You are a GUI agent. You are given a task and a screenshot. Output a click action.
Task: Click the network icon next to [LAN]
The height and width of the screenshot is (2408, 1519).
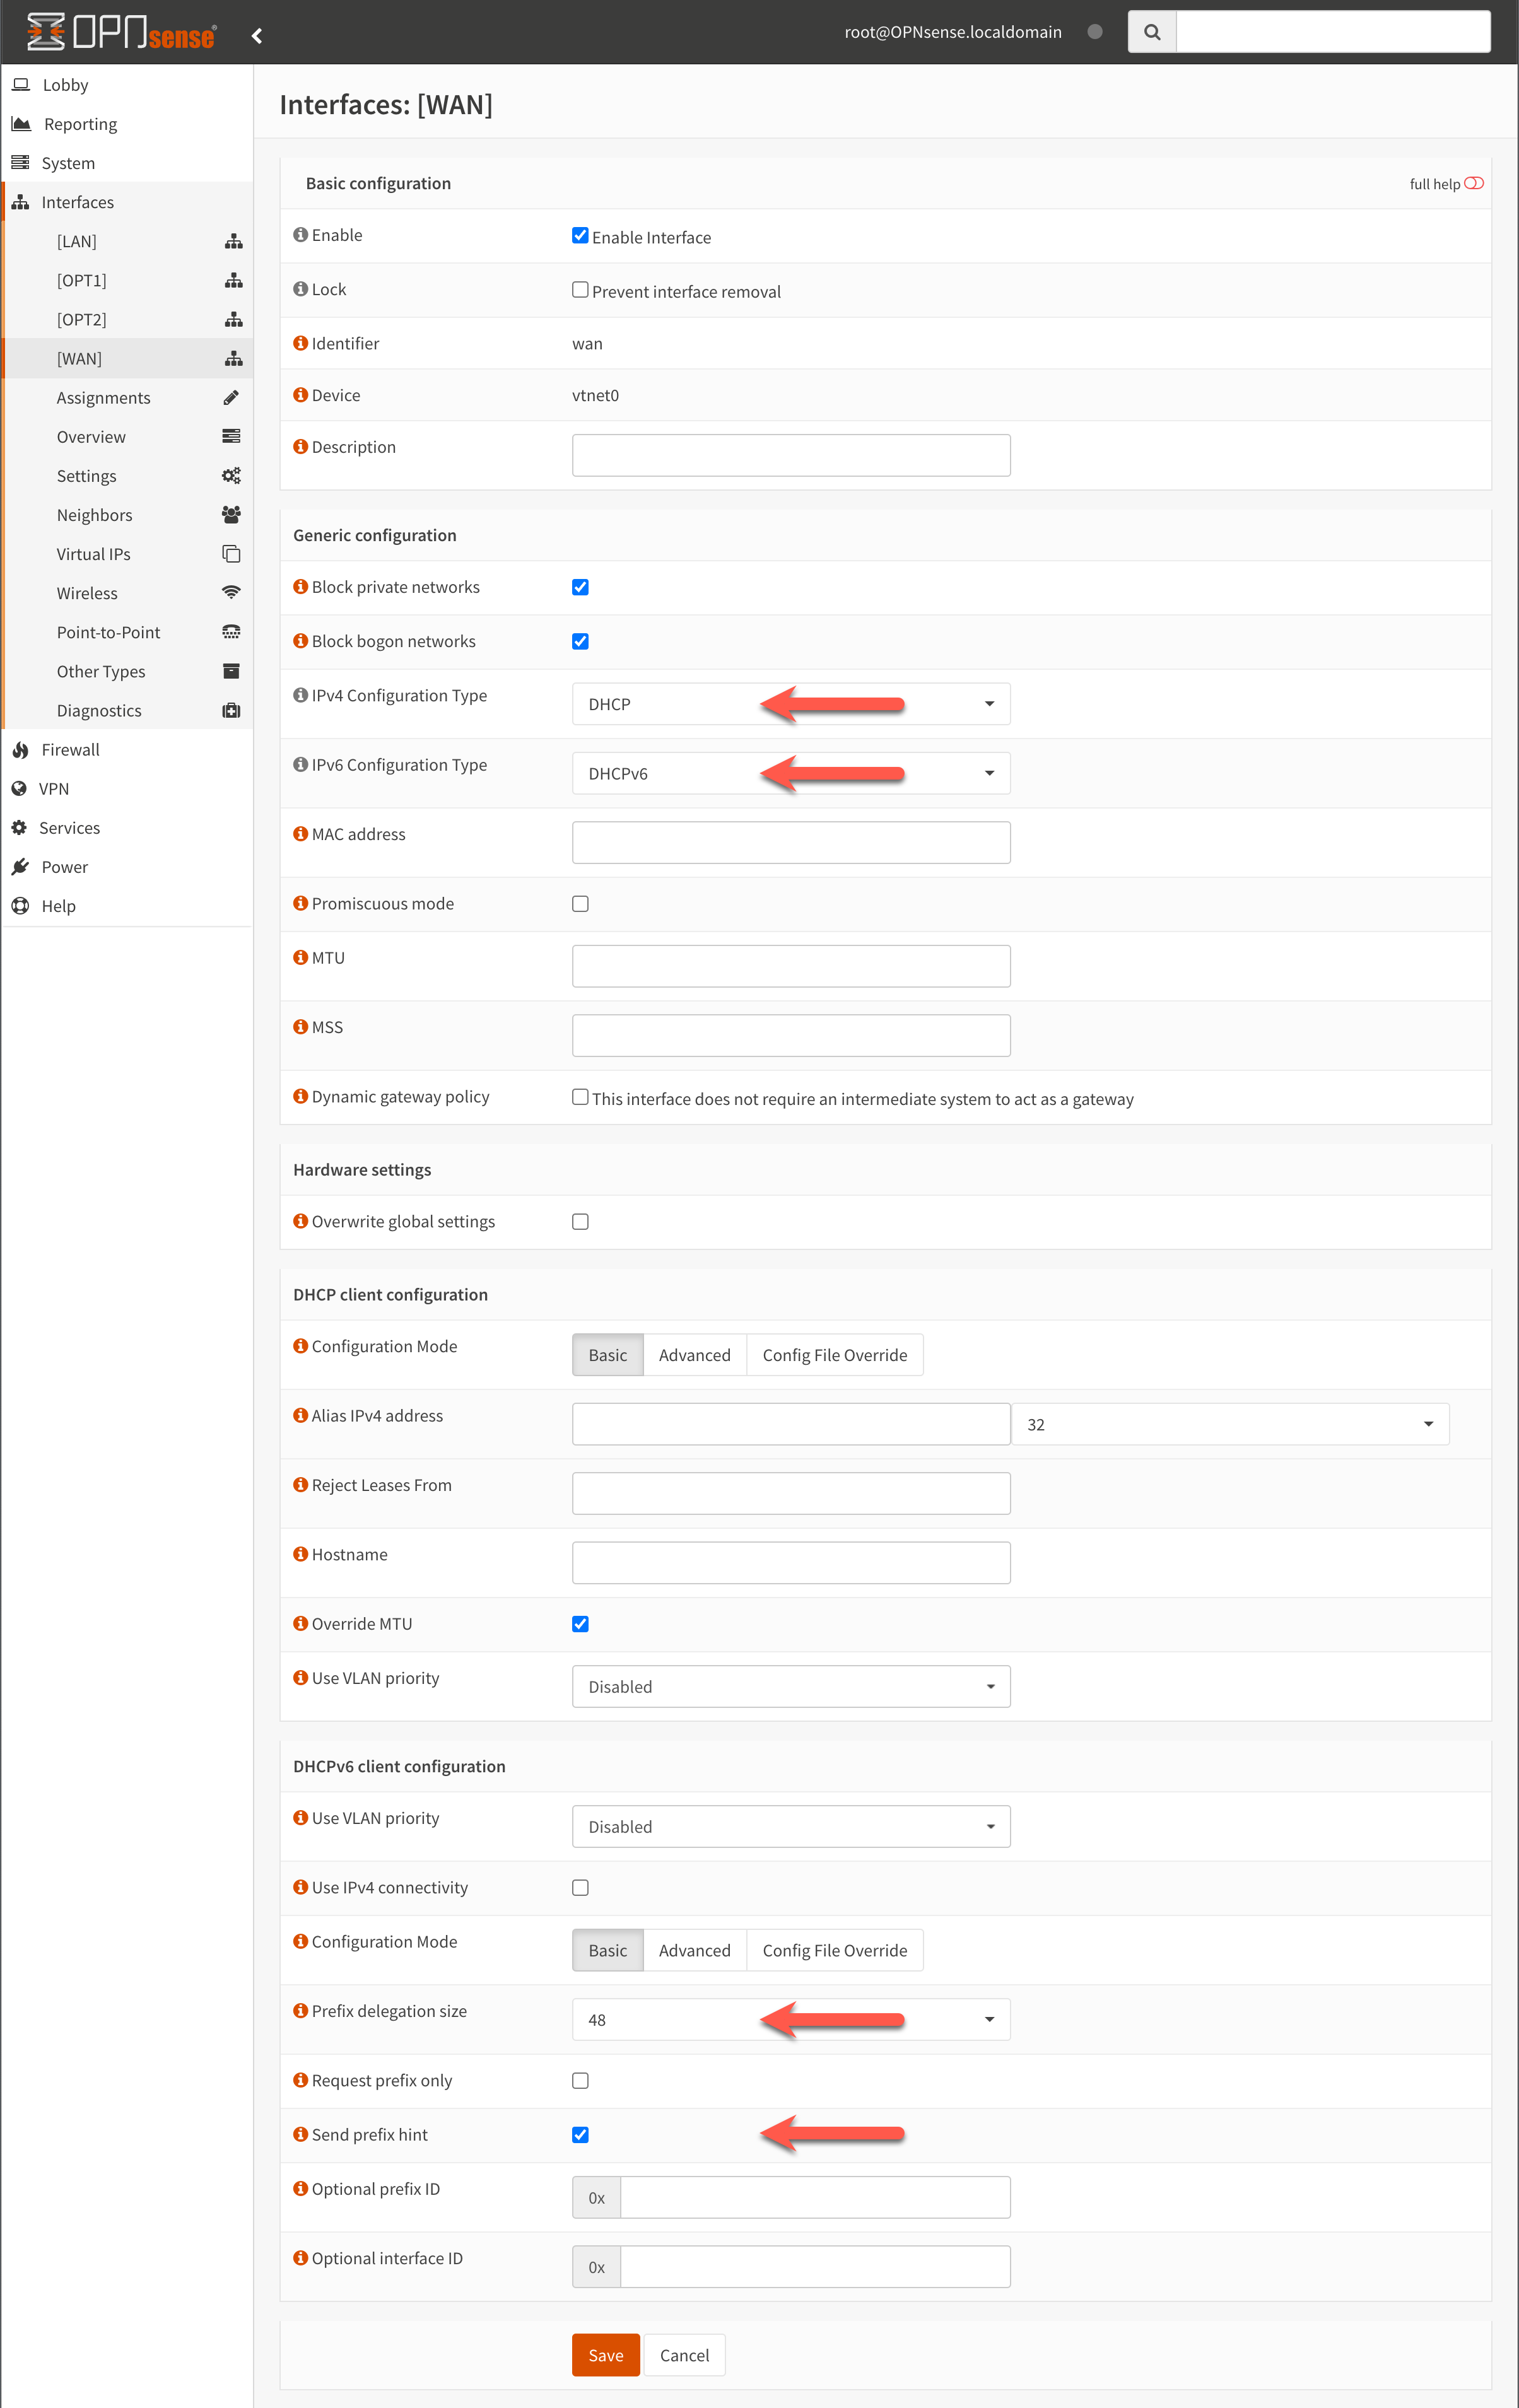click(x=233, y=241)
